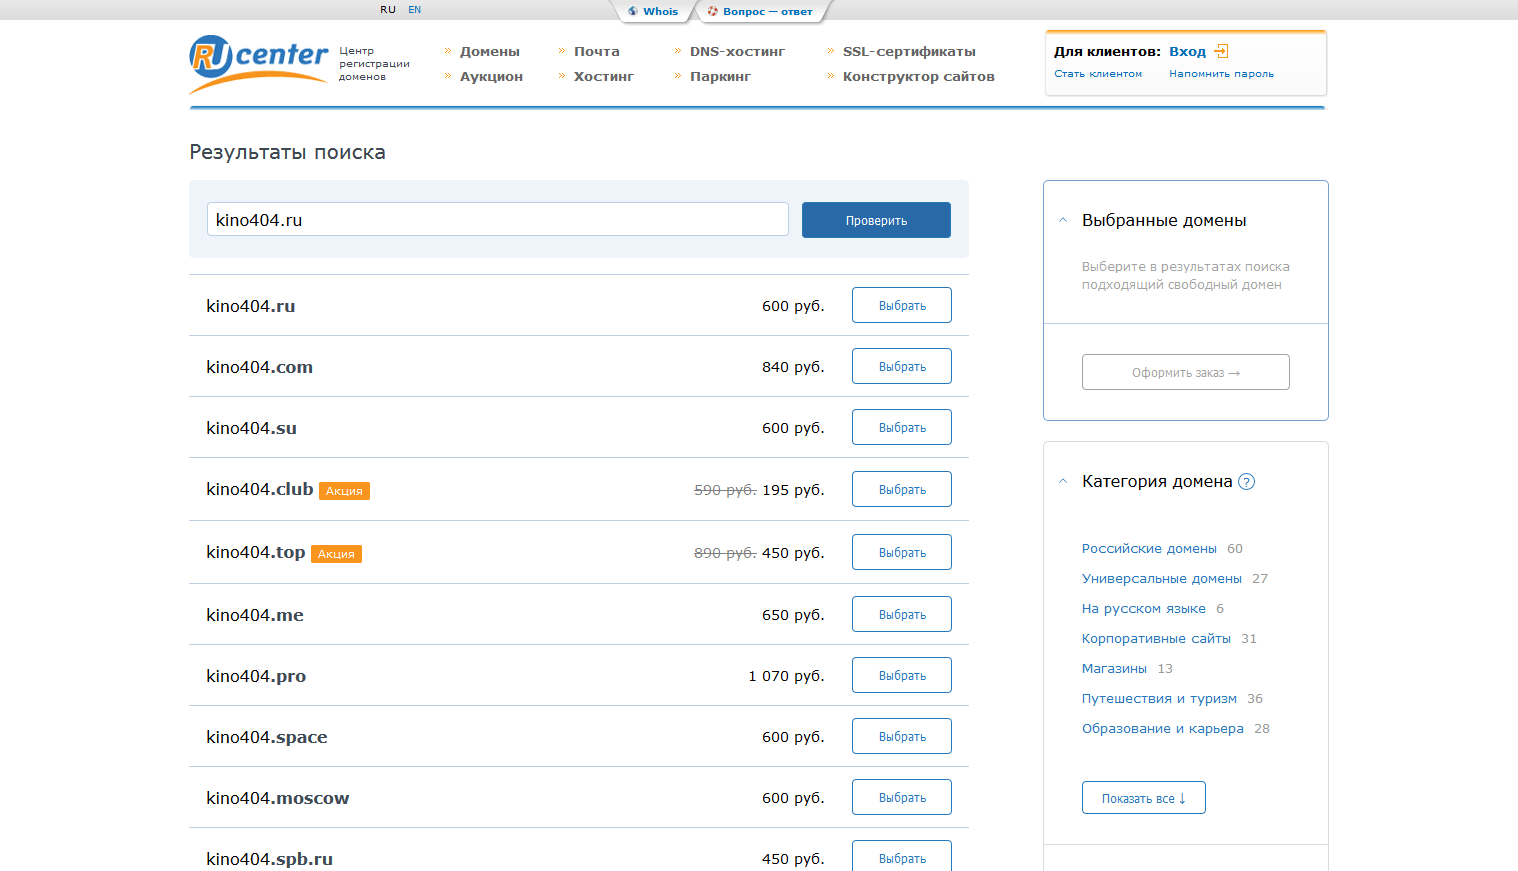Filter by Российские домены category
The image size is (1518, 871).
coord(1149,549)
